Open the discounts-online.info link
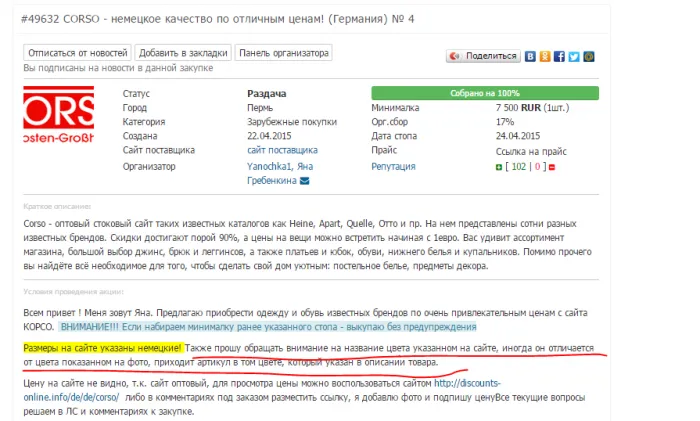Image resolution: width=700 pixels, height=421 pixels. (x=262, y=390)
